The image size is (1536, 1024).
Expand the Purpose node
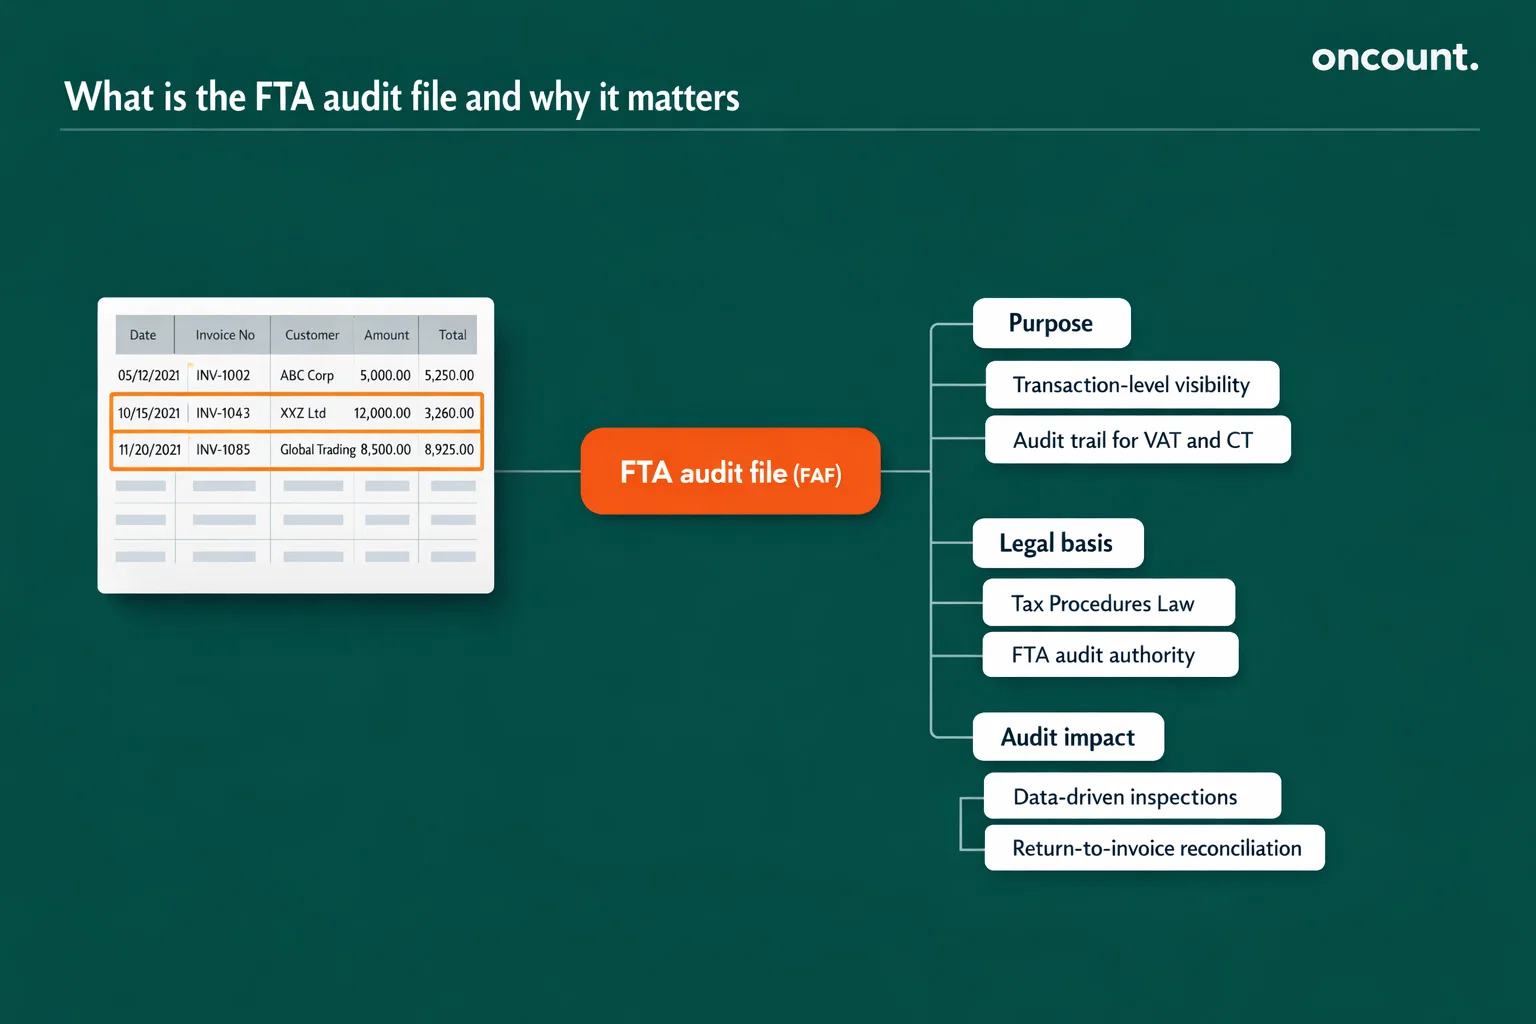coord(1051,323)
